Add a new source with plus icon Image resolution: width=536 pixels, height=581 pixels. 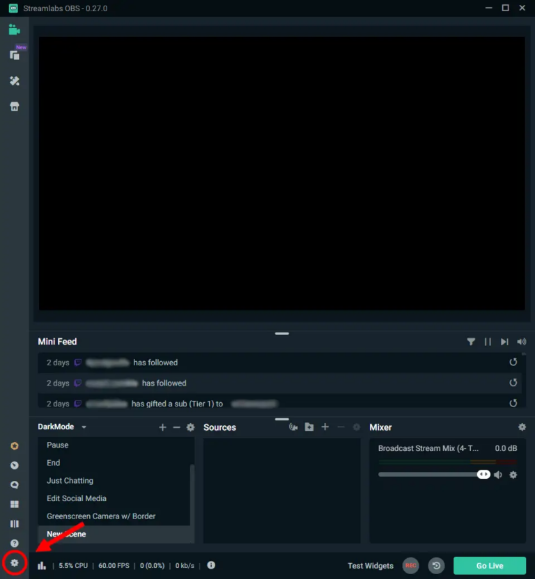click(x=325, y=427)
